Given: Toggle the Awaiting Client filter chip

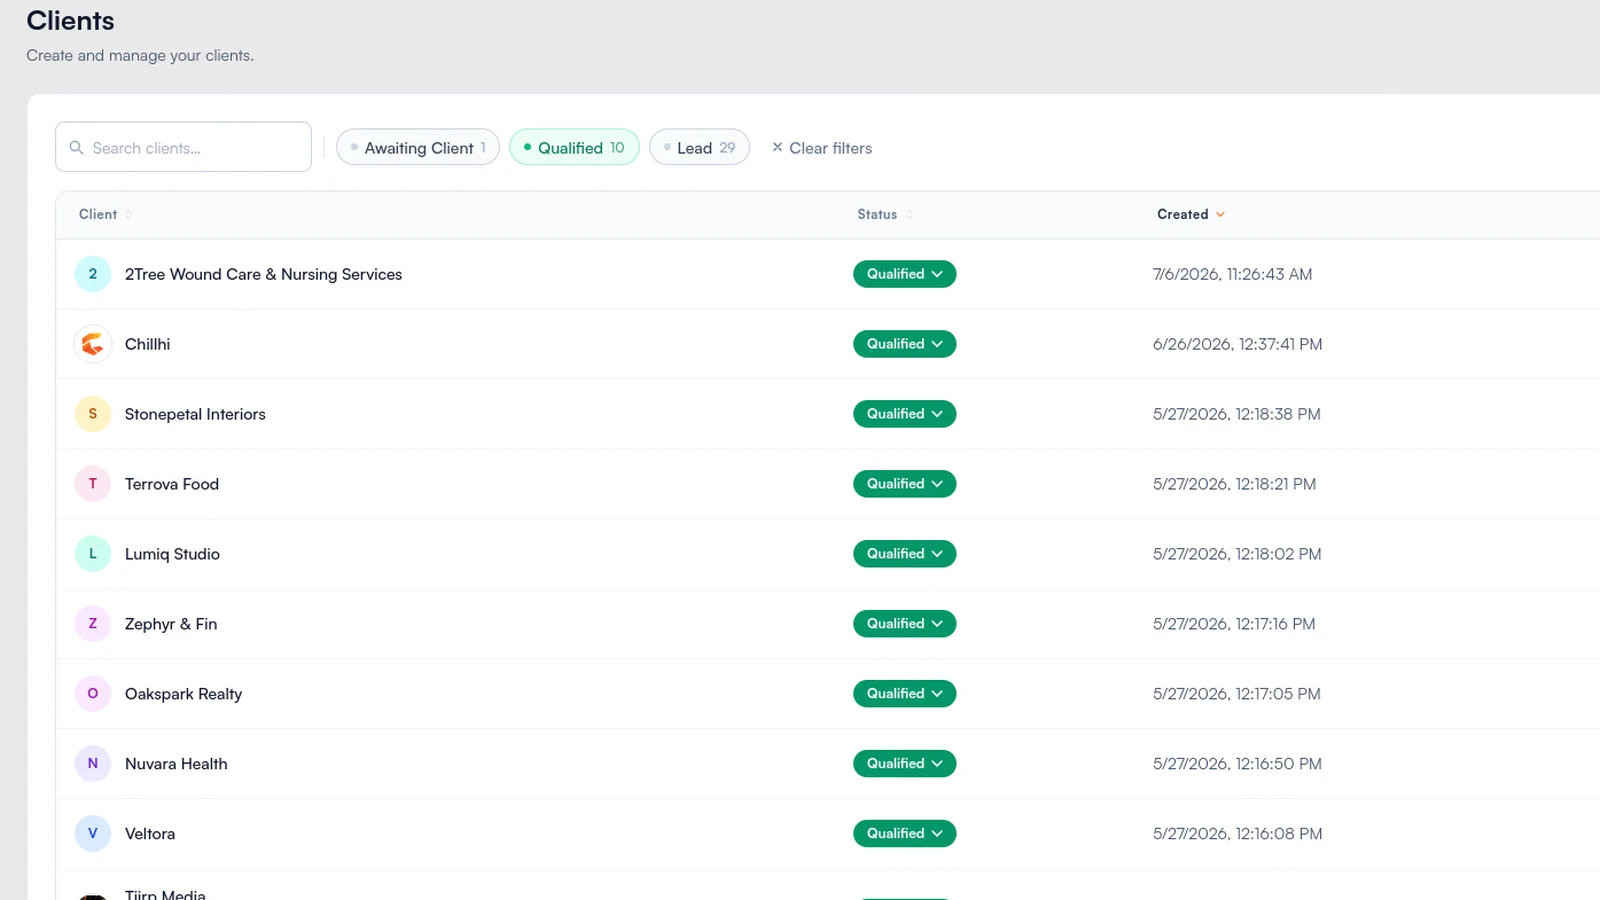Looking at the screenshot, I should 418,147.
